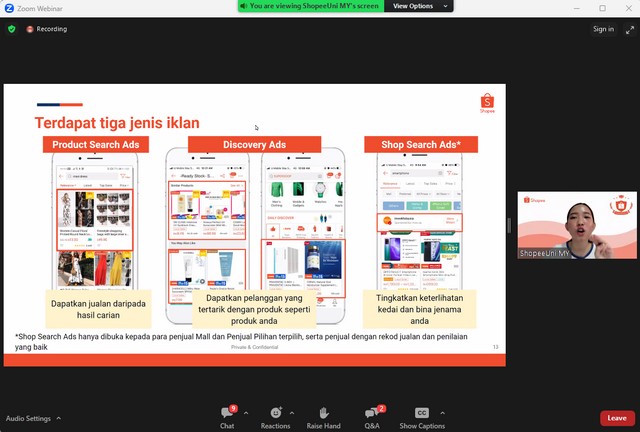Toggle Show Captions
Screen dimensions: 640x432
[x=422, y=414]
